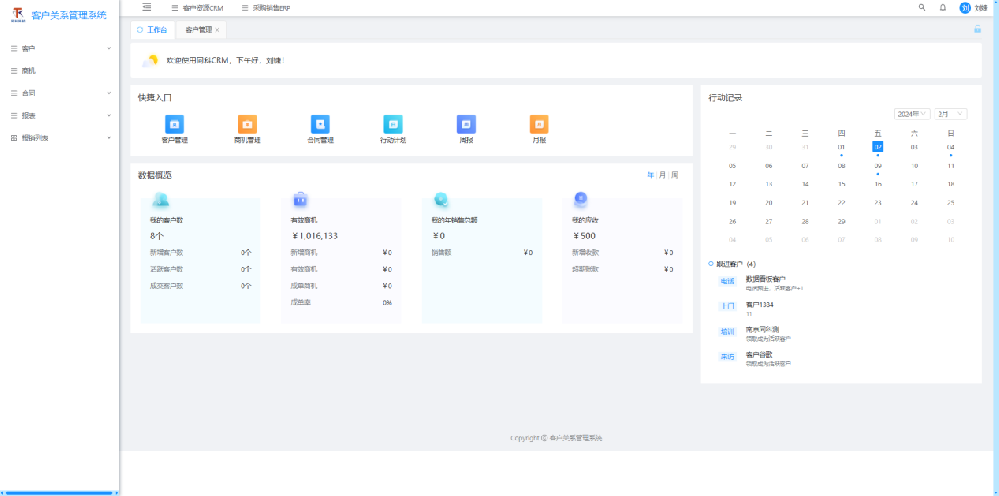
Task: Click the search magnifier icon in header
Action: [x=922, y=7]
